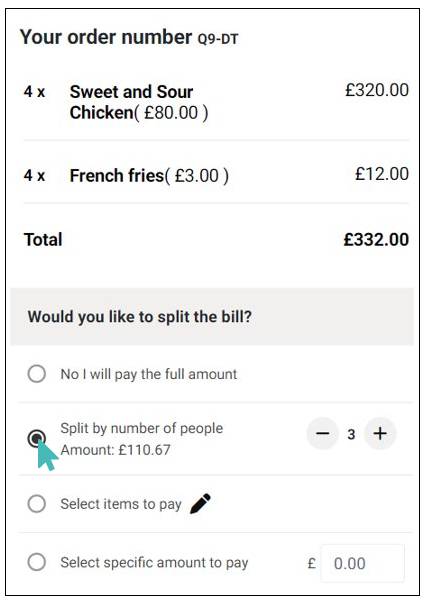Click the 'Select items to pay' label text
Image resolution: width=424 pixels, height=601 pixels.
click(121, 504)
